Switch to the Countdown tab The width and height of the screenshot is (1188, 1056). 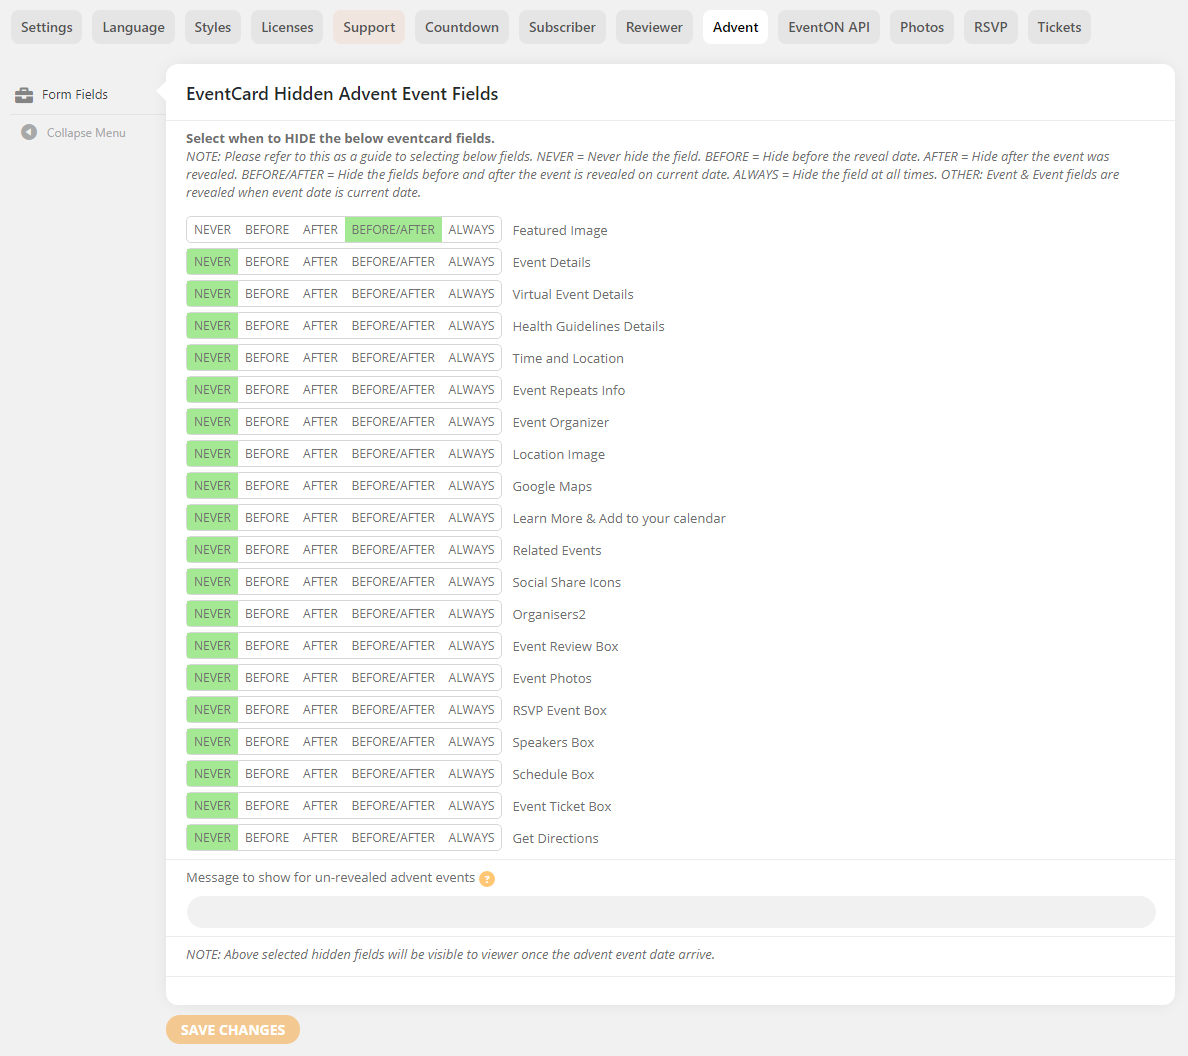(462, 27)
